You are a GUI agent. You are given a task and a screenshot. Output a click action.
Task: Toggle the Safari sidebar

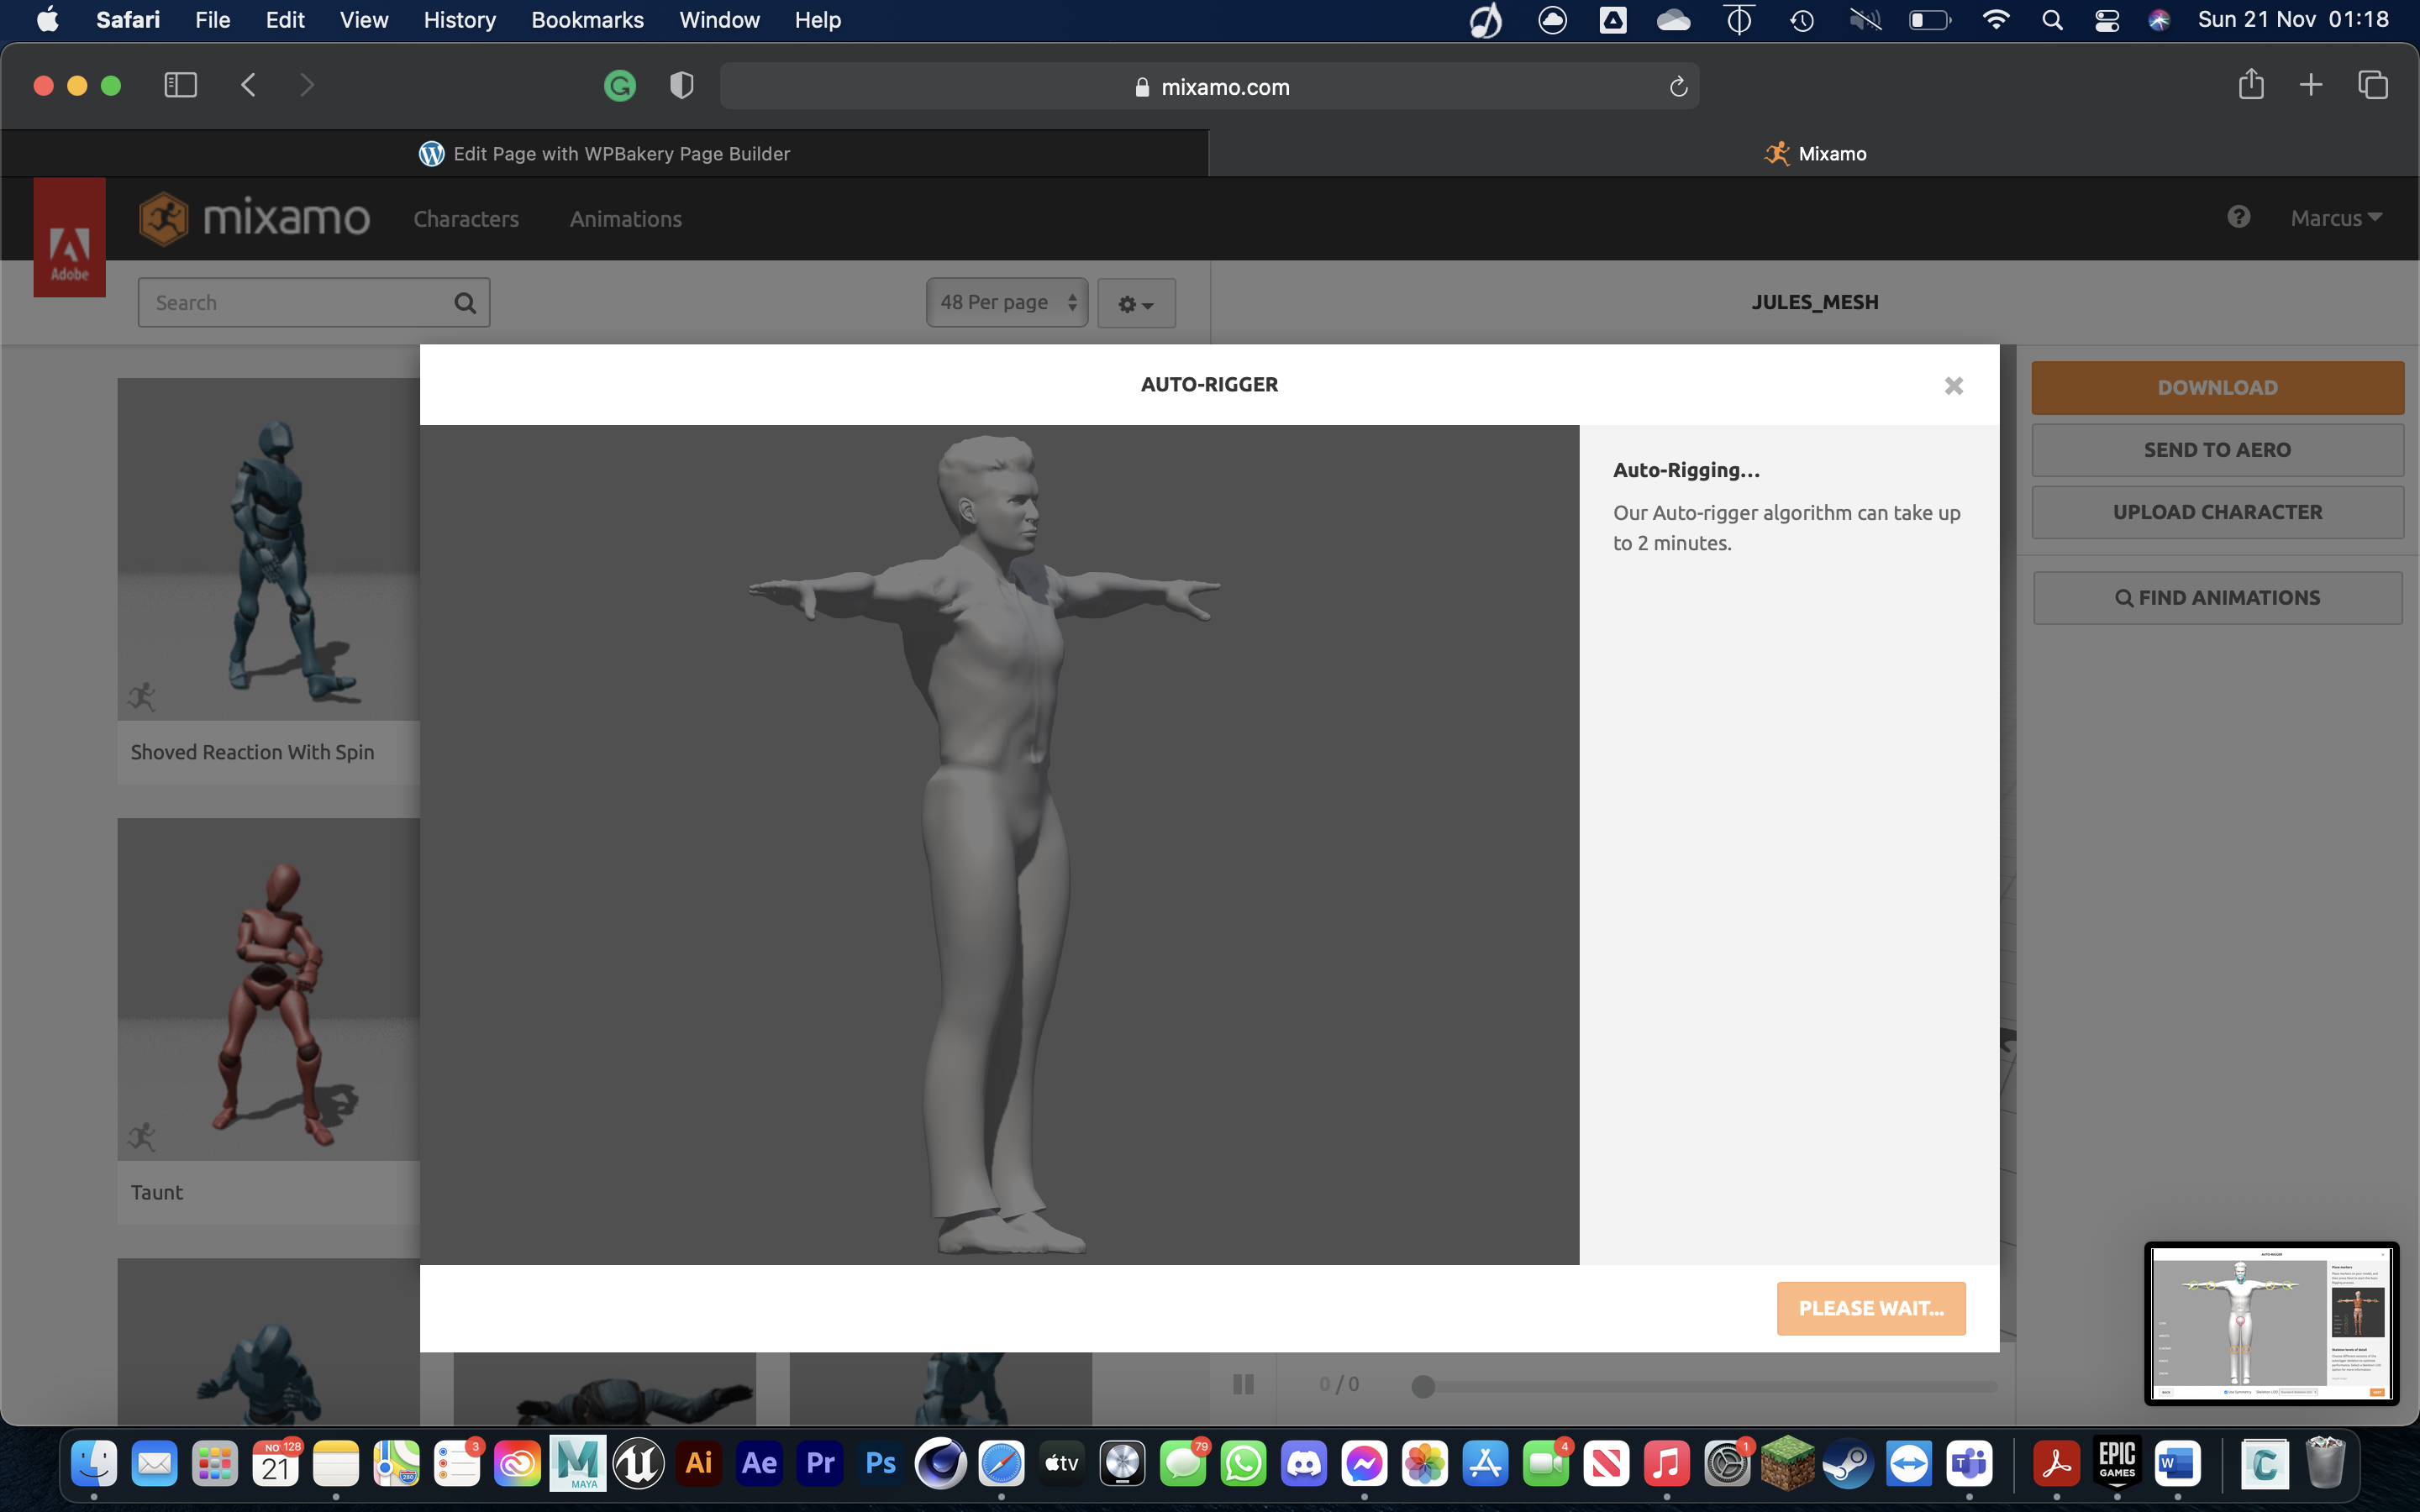pyautogui.click(x=180, y=85)
